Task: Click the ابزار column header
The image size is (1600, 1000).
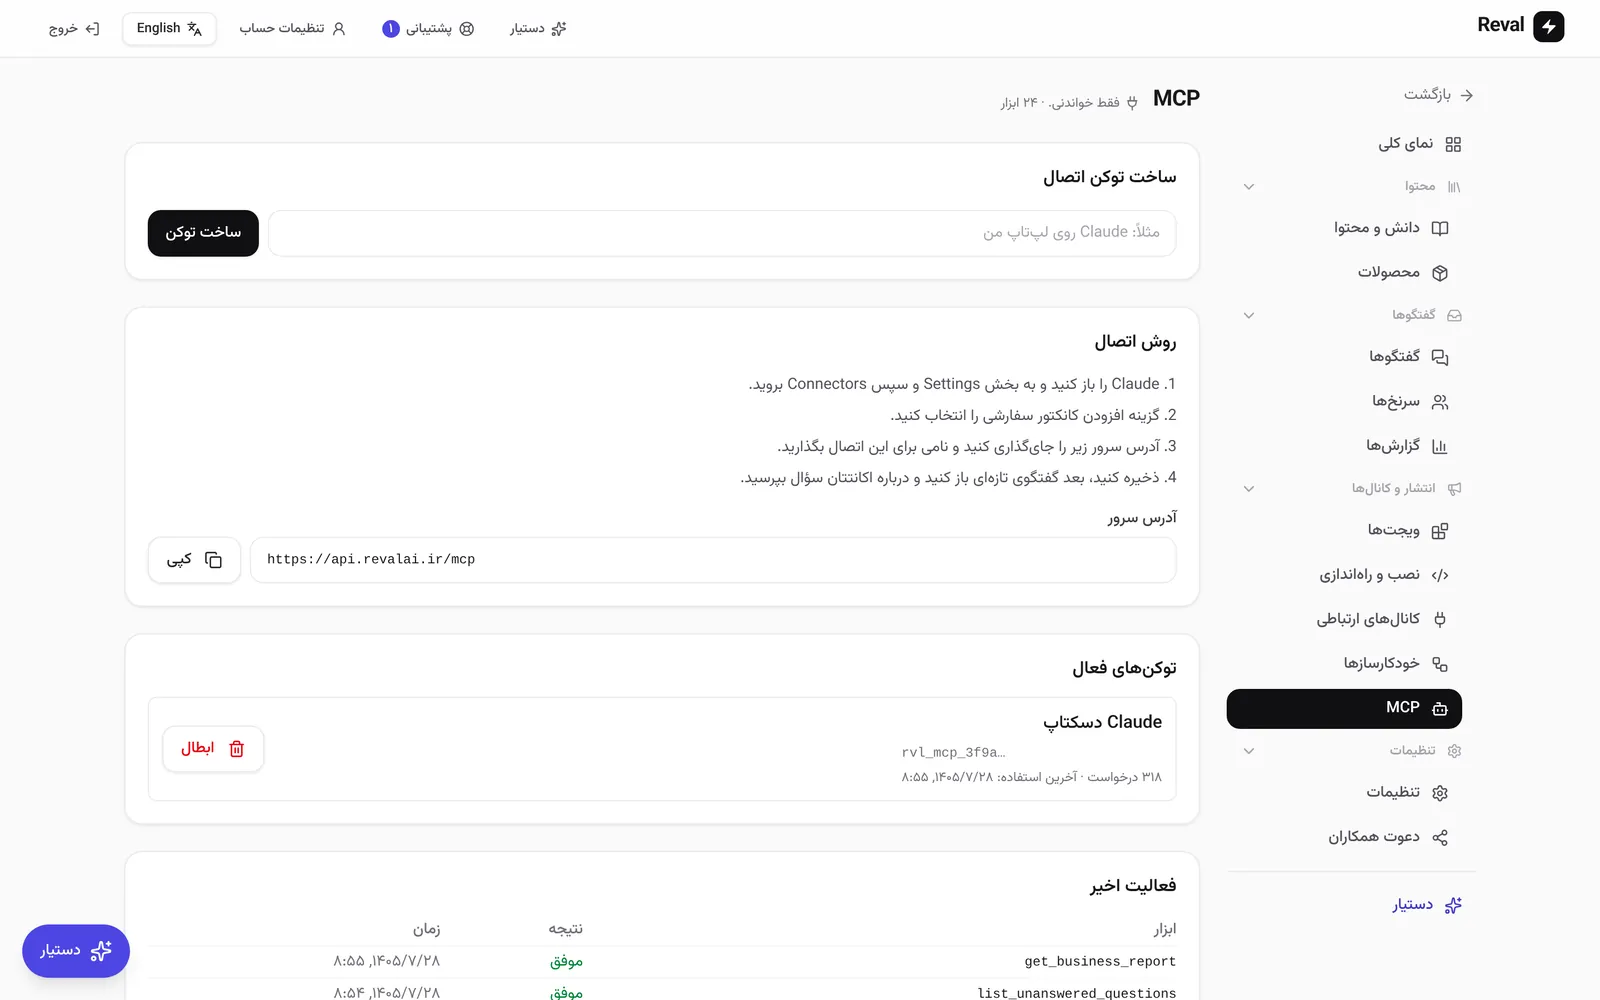Action: click(1164, 929)
